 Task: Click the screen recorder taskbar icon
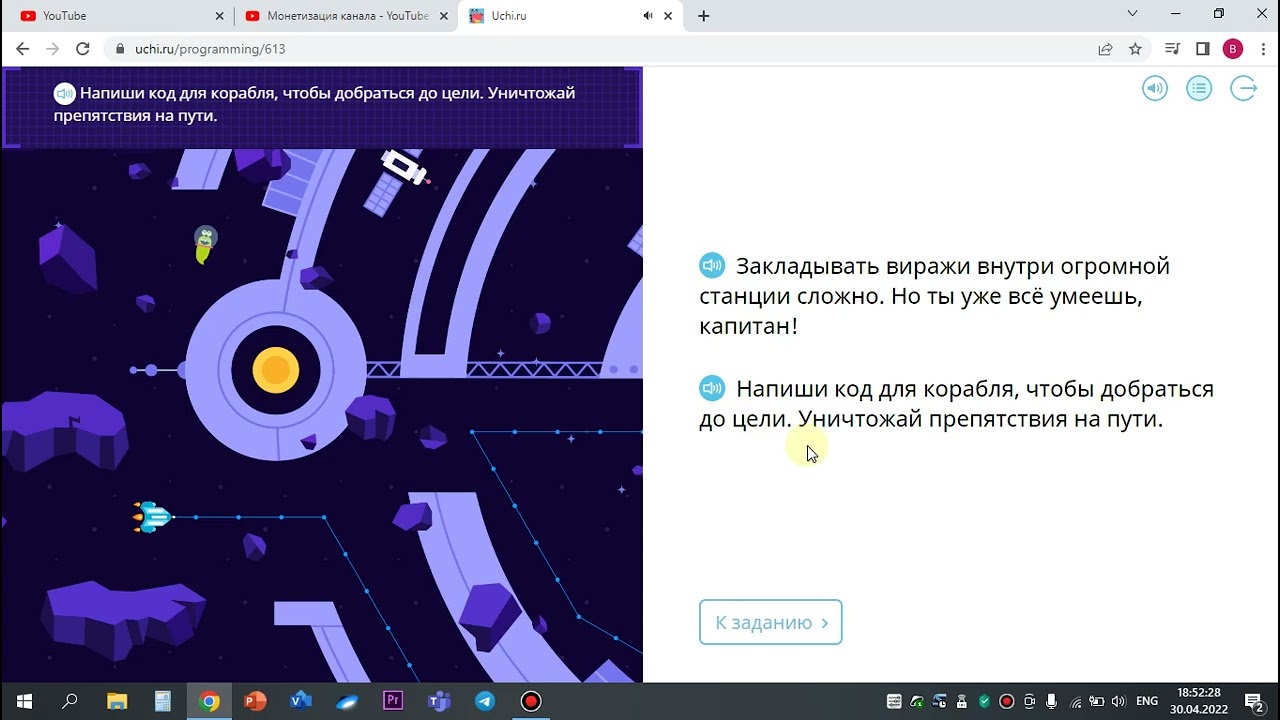pyautogui.click(x=531, y=701)
